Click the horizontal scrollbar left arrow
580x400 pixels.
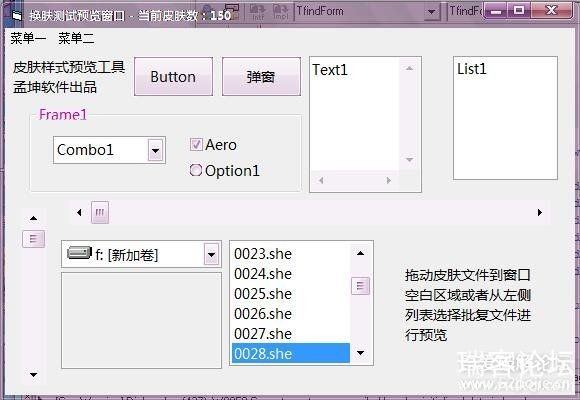(79, 212)
